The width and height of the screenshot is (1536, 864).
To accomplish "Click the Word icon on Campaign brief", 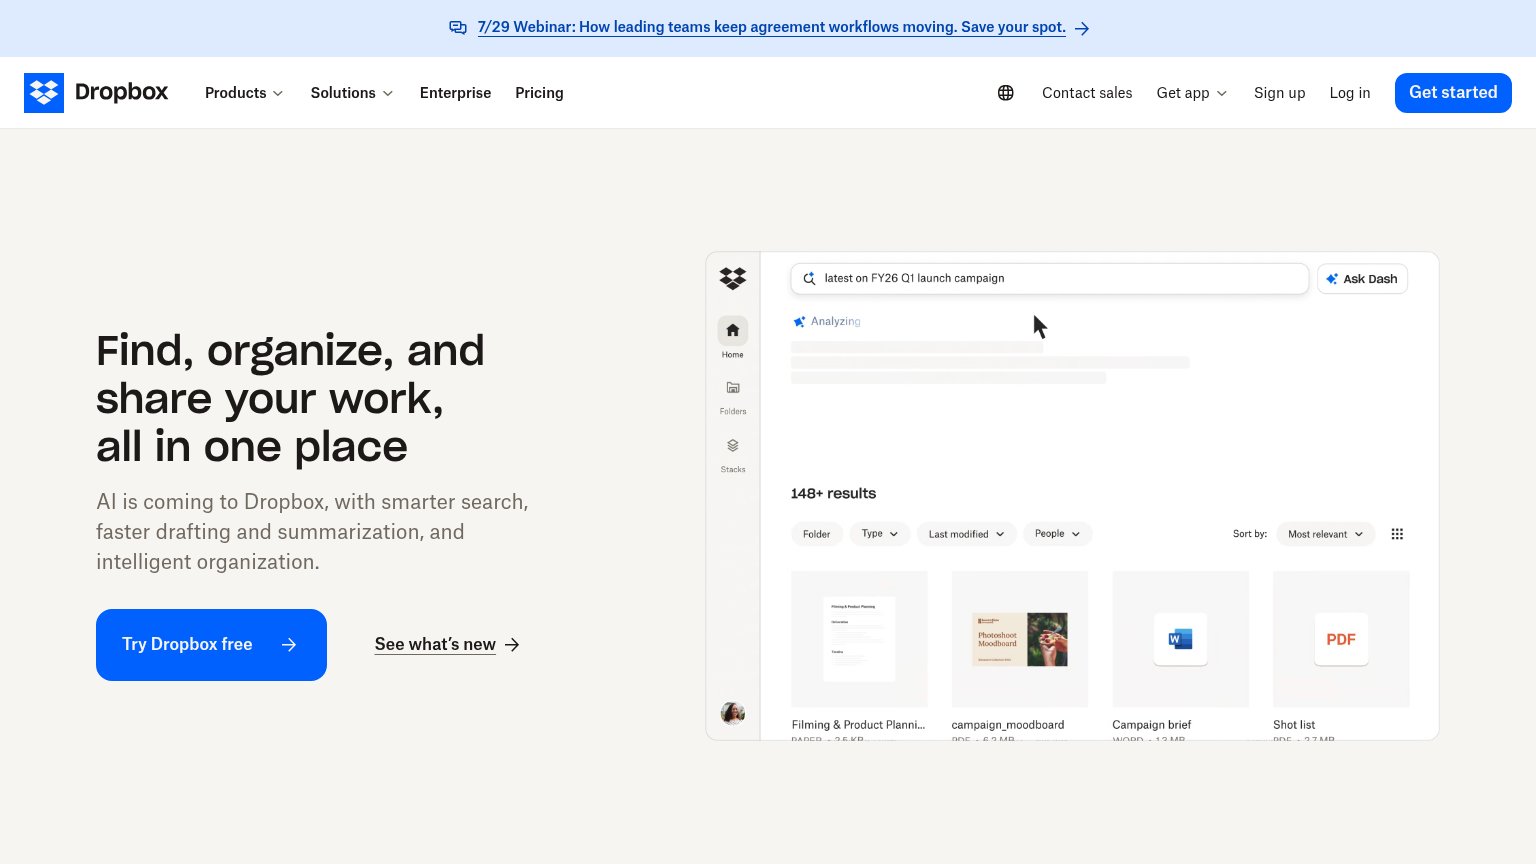I will click(x=1181, y=639).
